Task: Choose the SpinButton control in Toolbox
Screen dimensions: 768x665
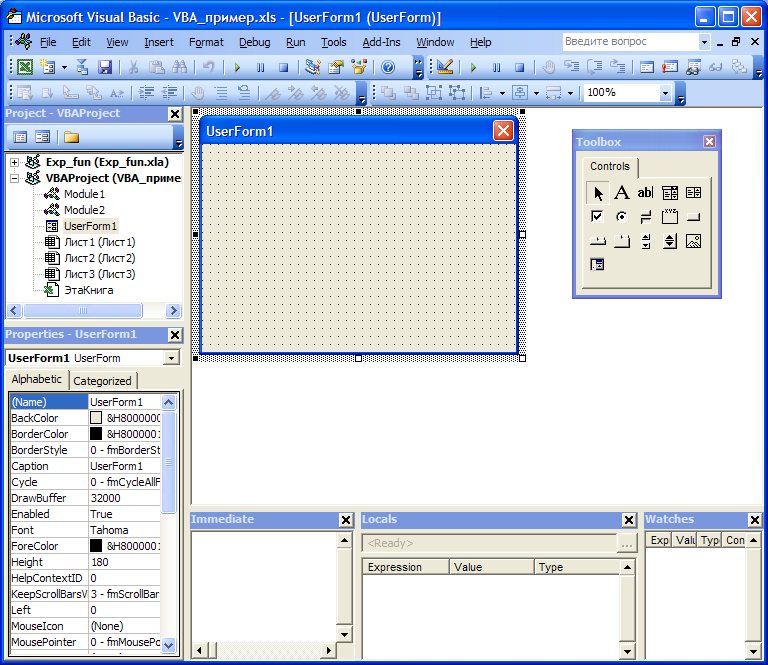Action: coord(670,240)
